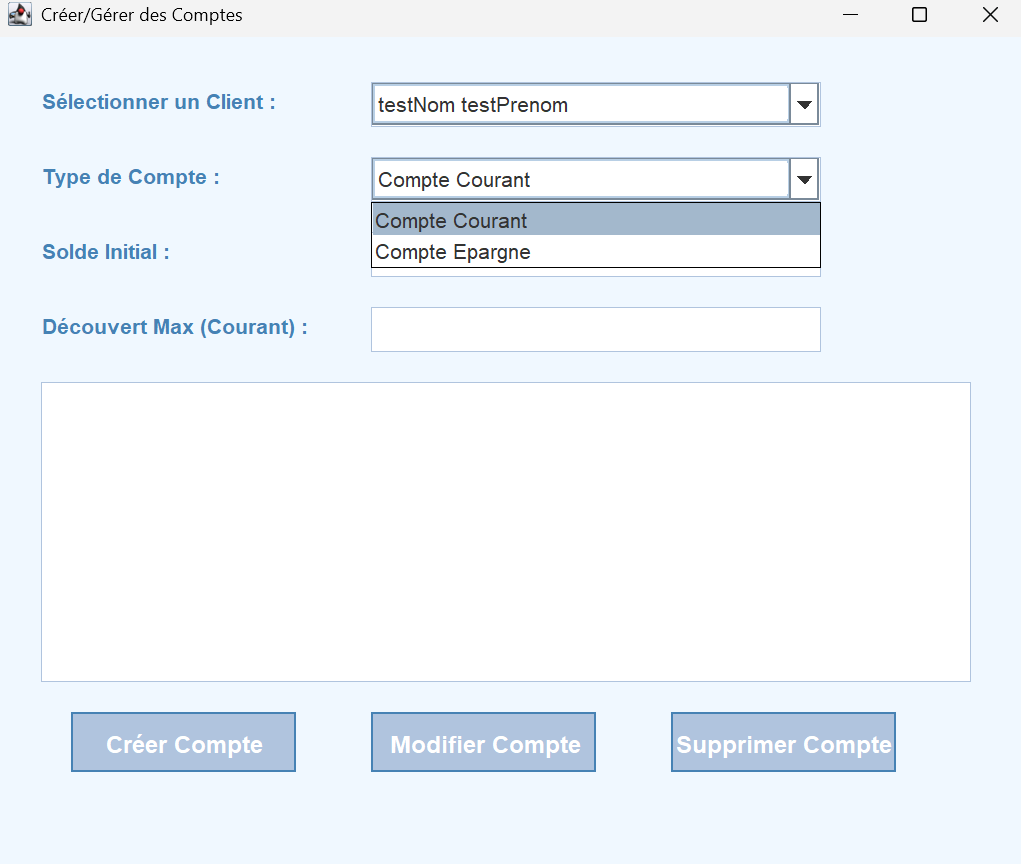Open the client selection dropdown arrow

804,104
